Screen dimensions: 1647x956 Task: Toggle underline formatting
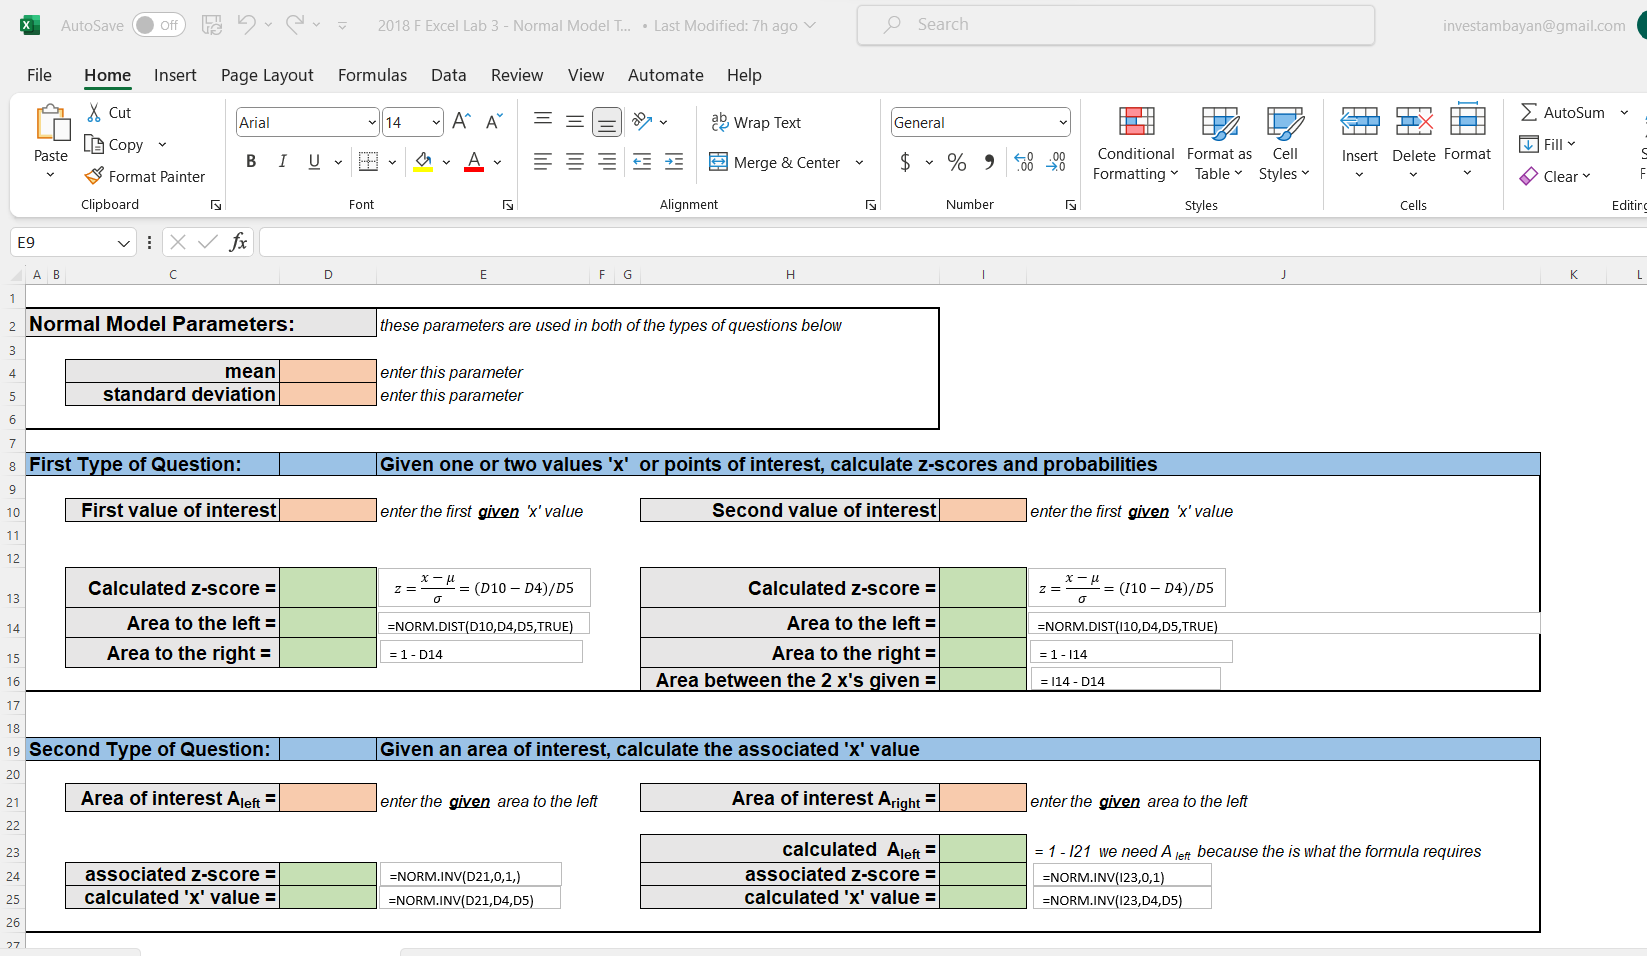[314, 161]
